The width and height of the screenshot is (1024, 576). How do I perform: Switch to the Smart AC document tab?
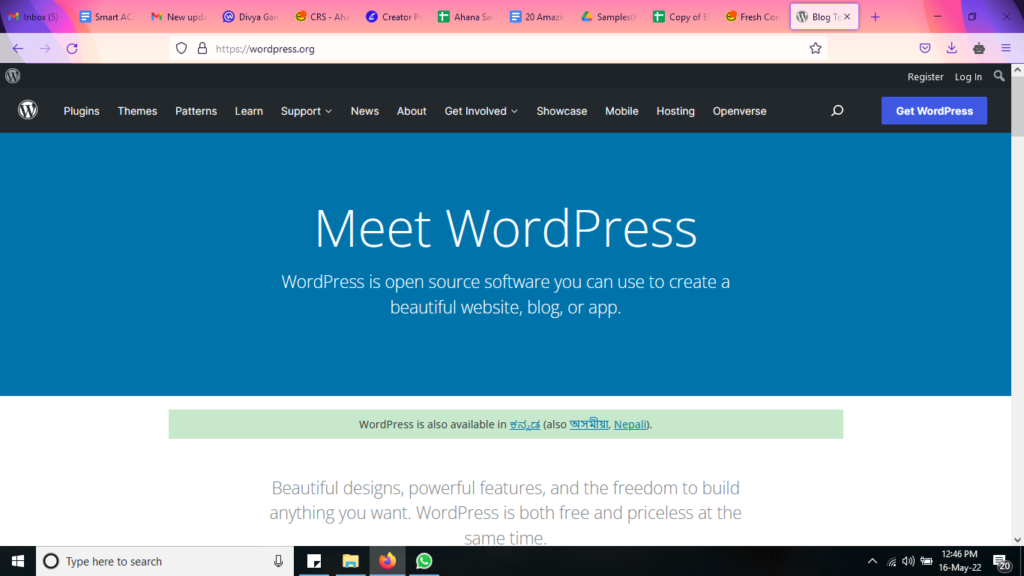click(106, 17)
